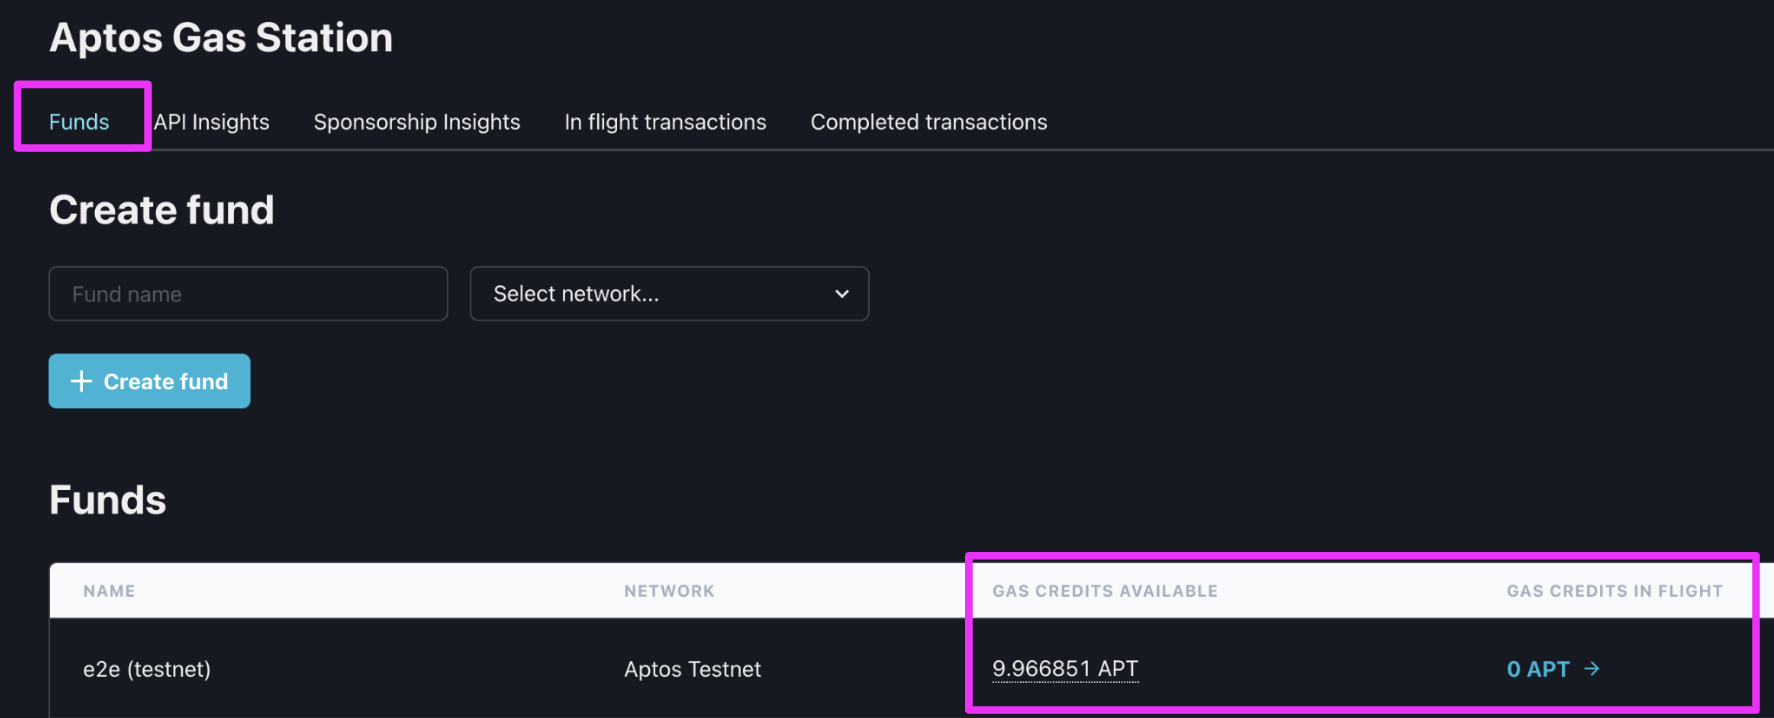Screen dimensions: 1774x718
Task: Click the Aptos Gas Station page title
Action: [221, 38]
